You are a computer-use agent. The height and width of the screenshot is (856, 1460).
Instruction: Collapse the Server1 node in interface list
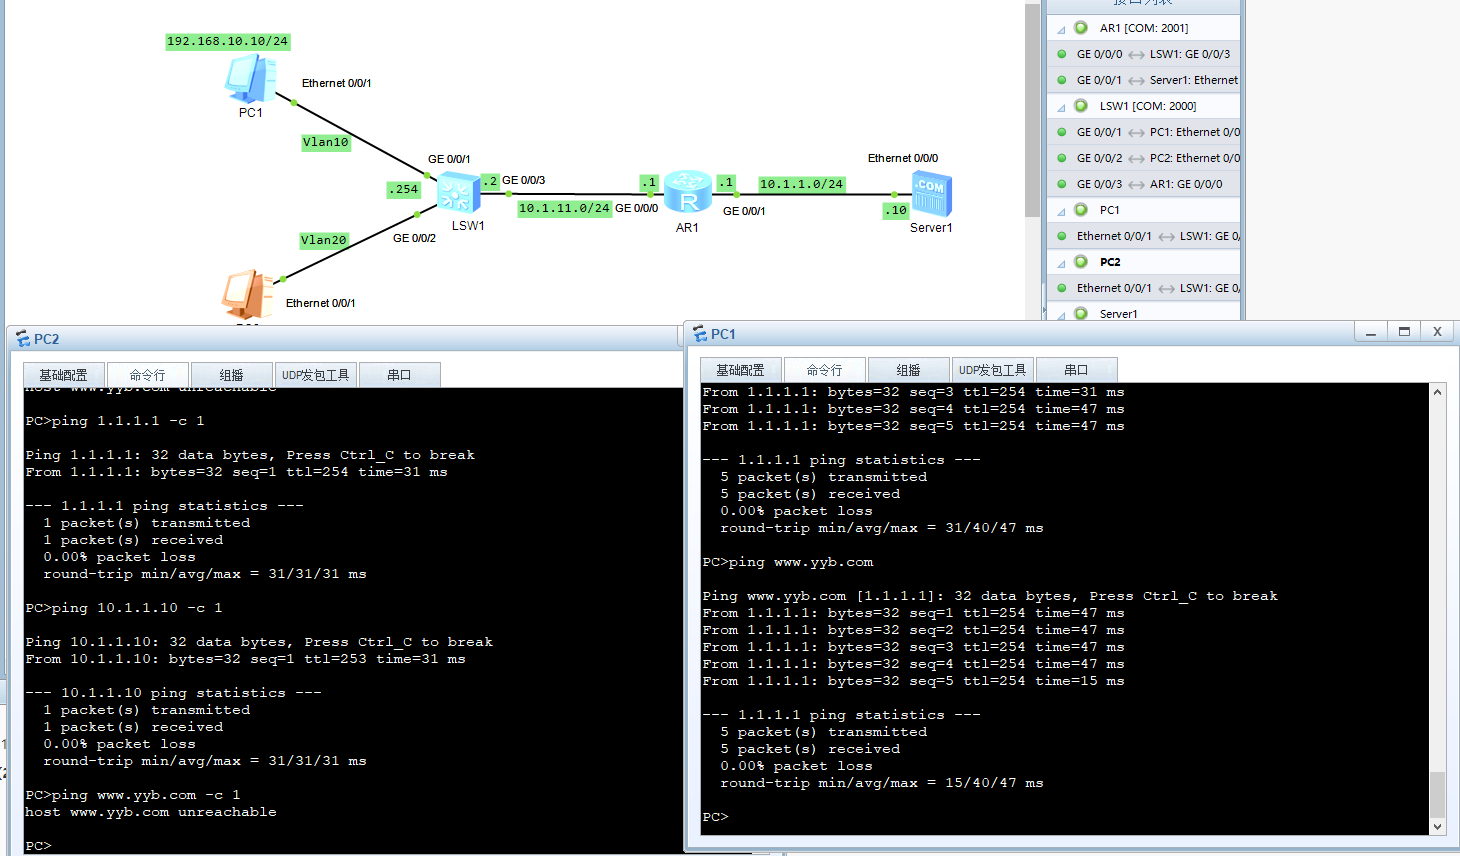(1061, 315)
